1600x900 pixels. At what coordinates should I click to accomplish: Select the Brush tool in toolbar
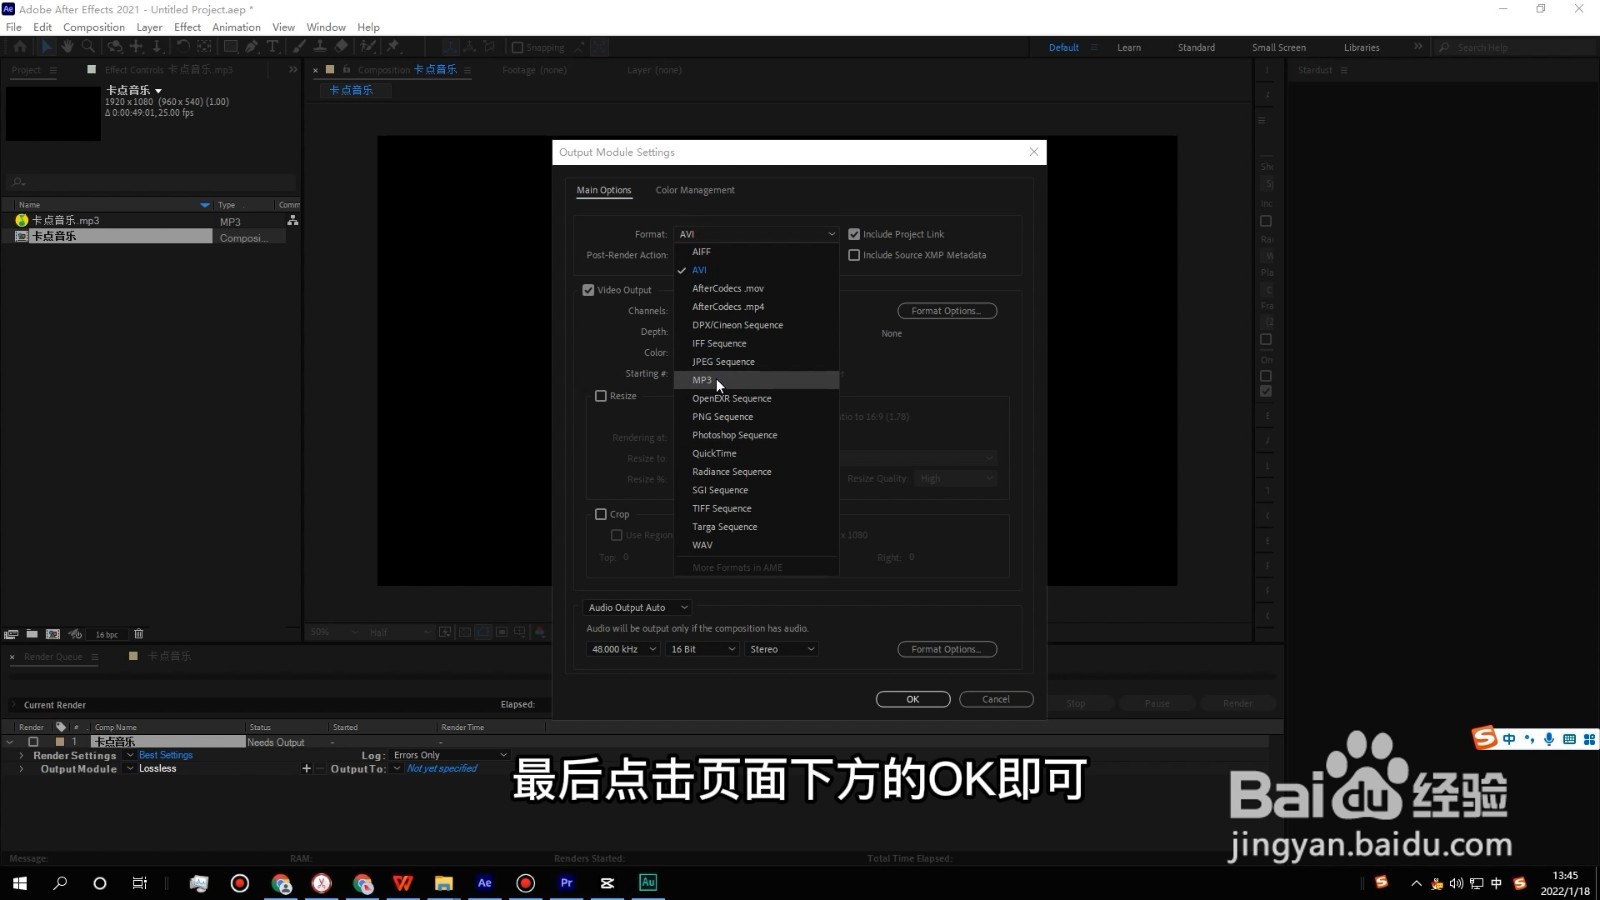[297, 47]
